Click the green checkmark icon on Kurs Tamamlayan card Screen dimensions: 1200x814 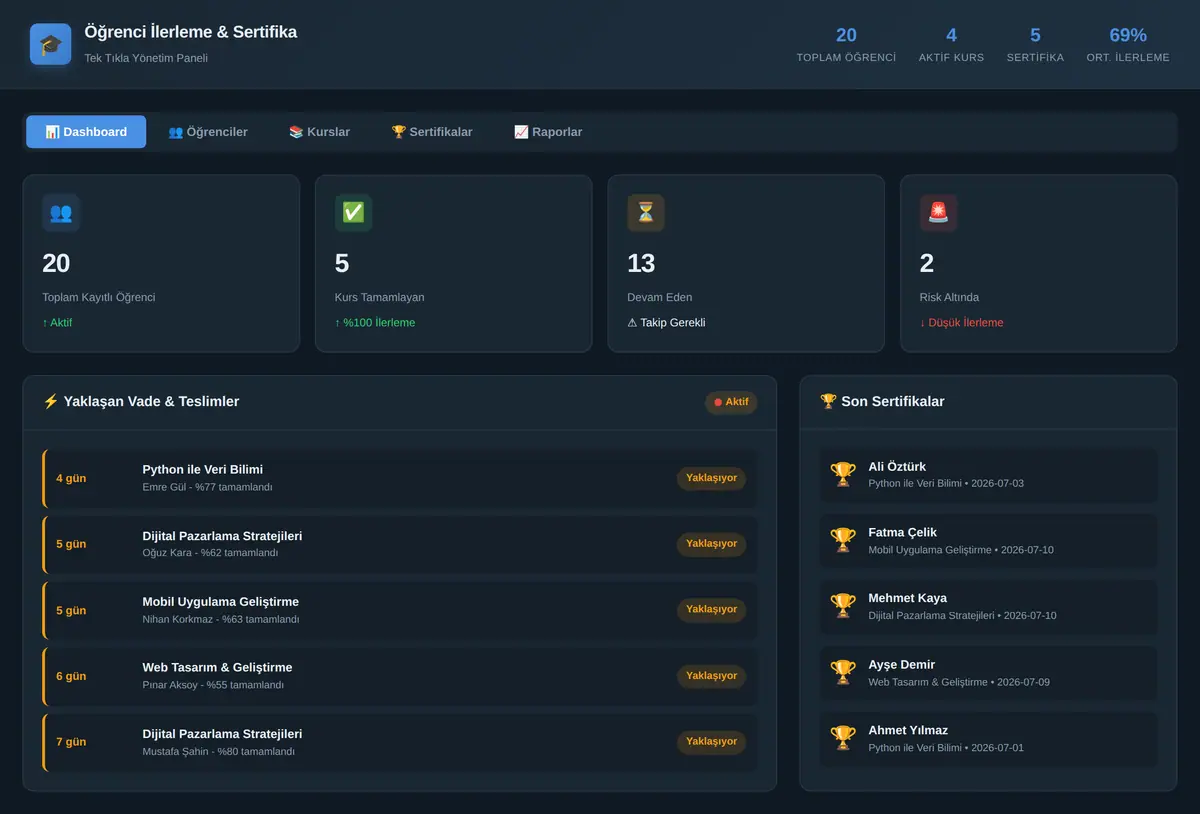(x=354, y=213)
